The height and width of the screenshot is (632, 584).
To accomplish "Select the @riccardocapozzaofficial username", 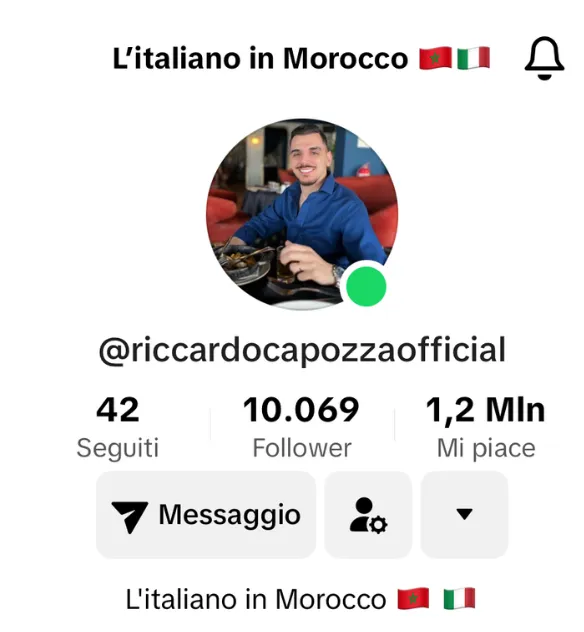I will click(x=302, y=350).
